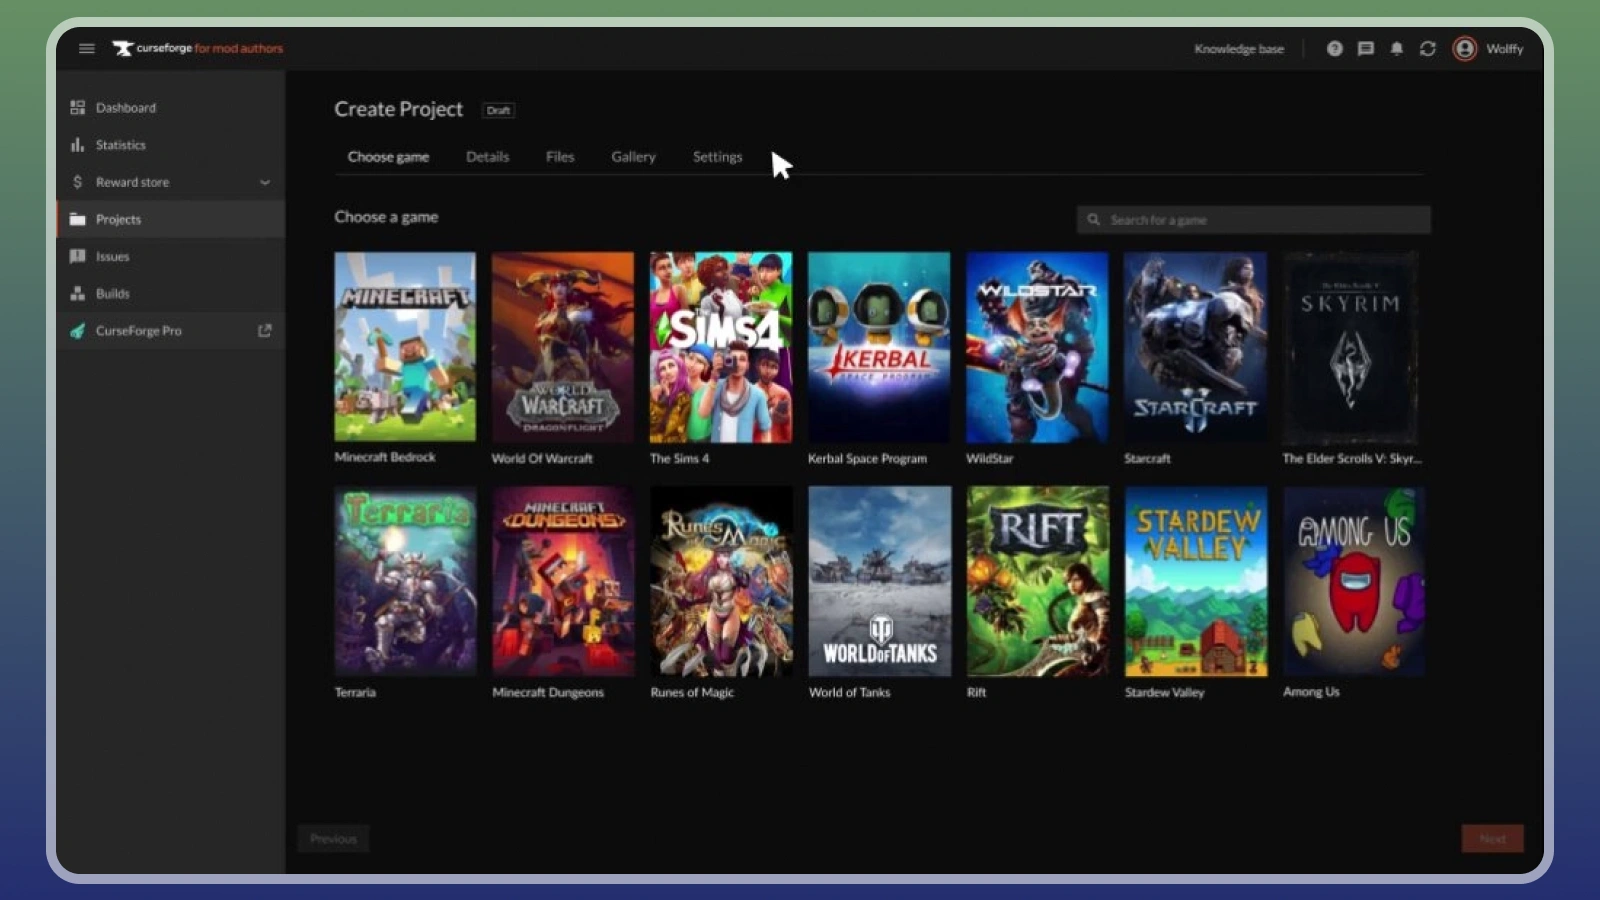Screen dimensions: 1600x900
Task: Switch to the Files tab
Action: pyautogui.click(x=560, y=157)
